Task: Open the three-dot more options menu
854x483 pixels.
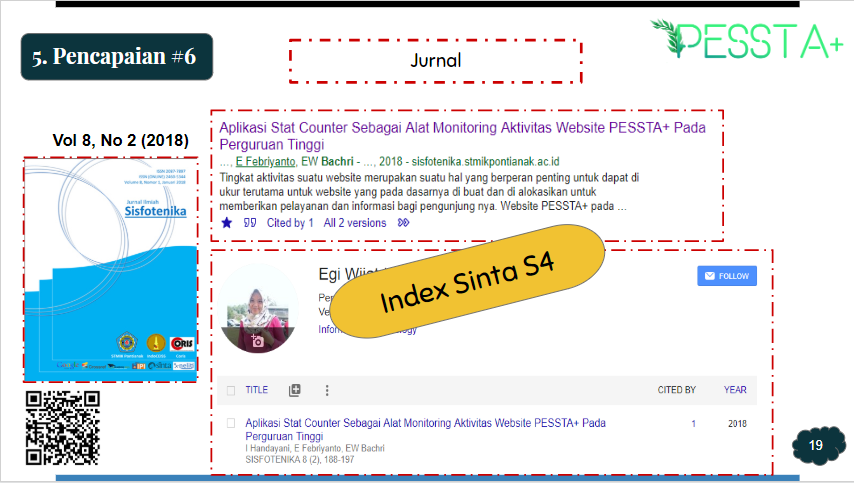Action: [326, 390]
